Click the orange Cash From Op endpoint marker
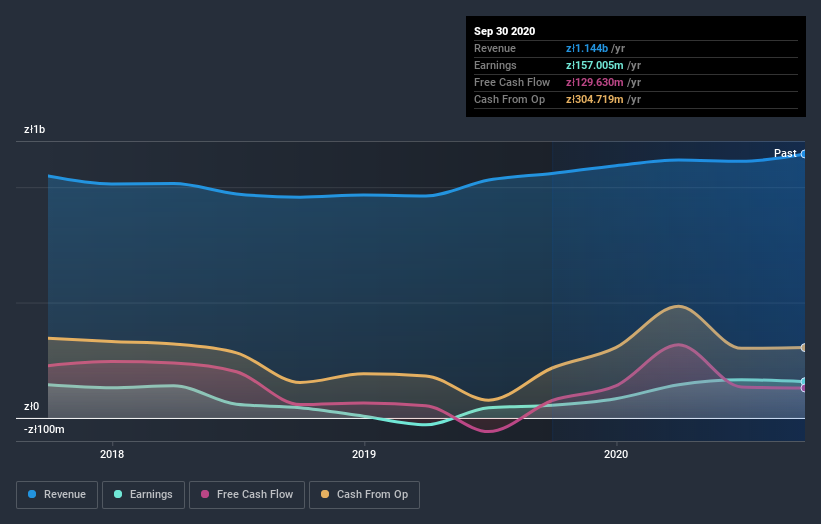Screen dimensions: 821x524 [x=803, y=348]
